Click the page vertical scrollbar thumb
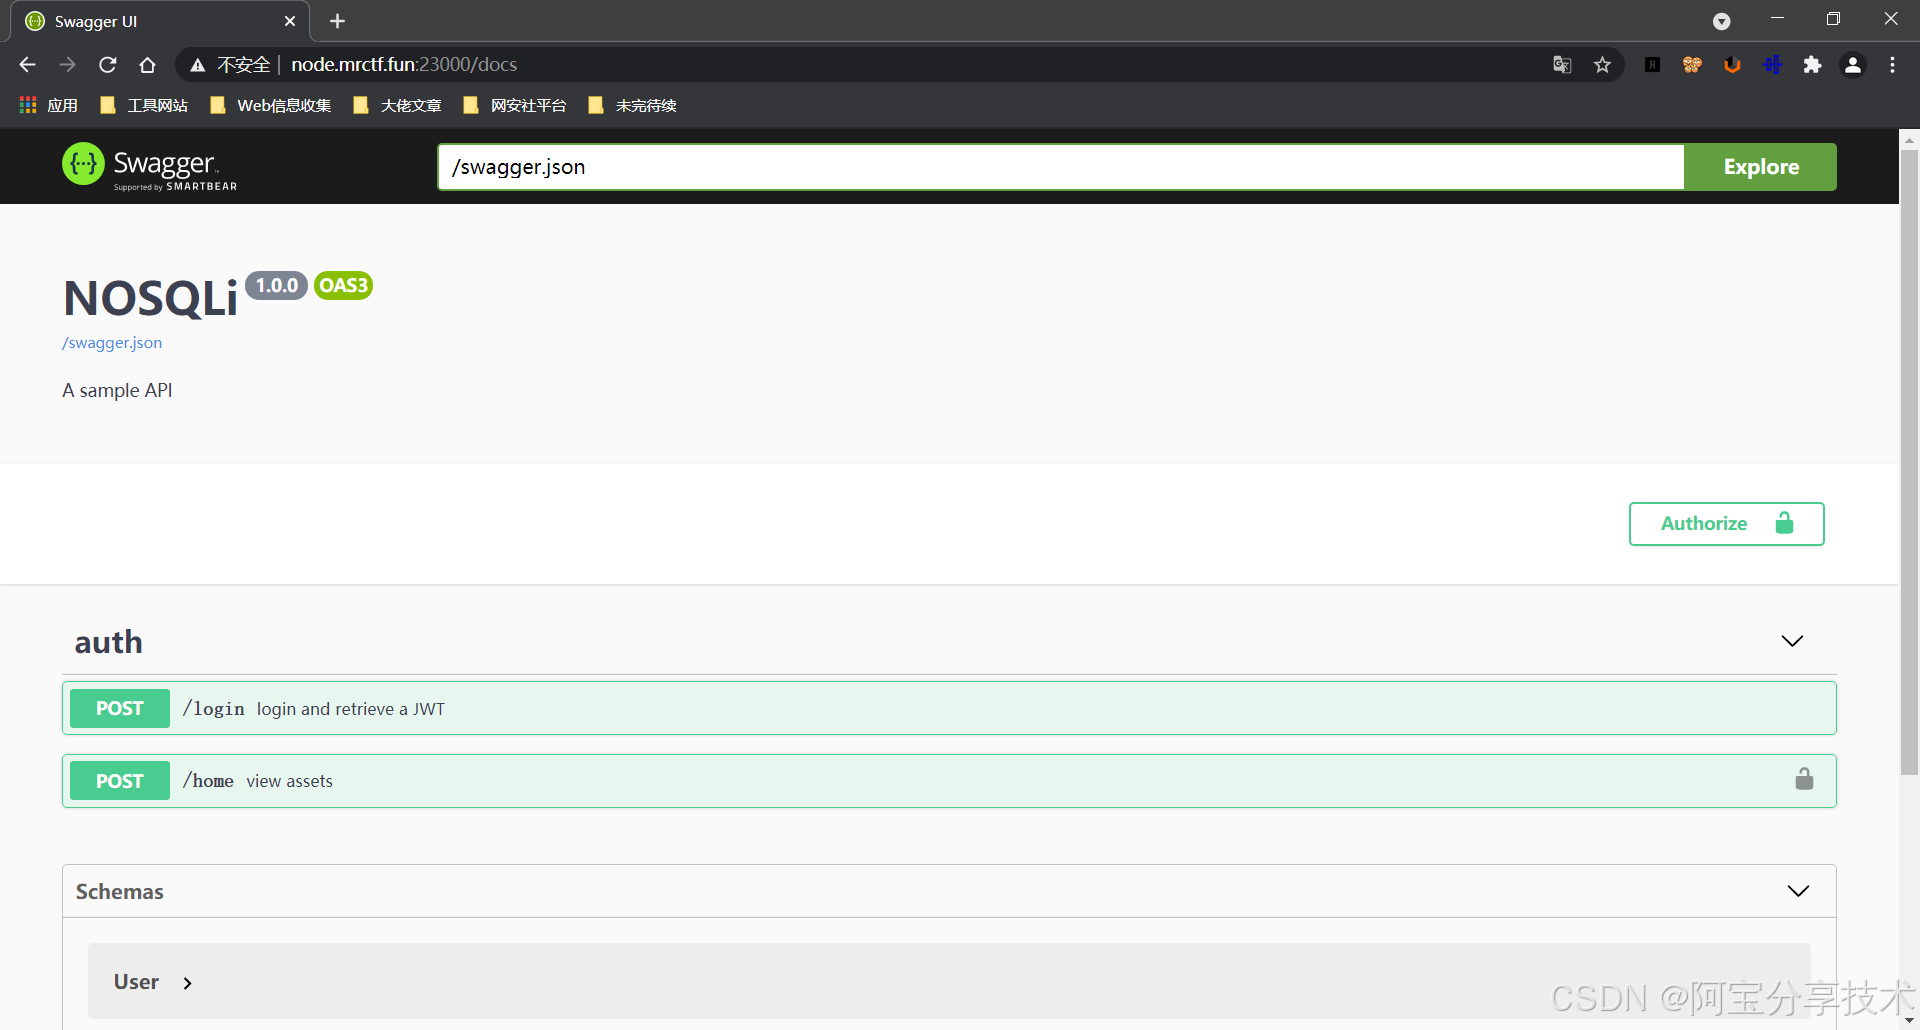This screenshot has height=1030, width=1920. tap(1909, 460)
